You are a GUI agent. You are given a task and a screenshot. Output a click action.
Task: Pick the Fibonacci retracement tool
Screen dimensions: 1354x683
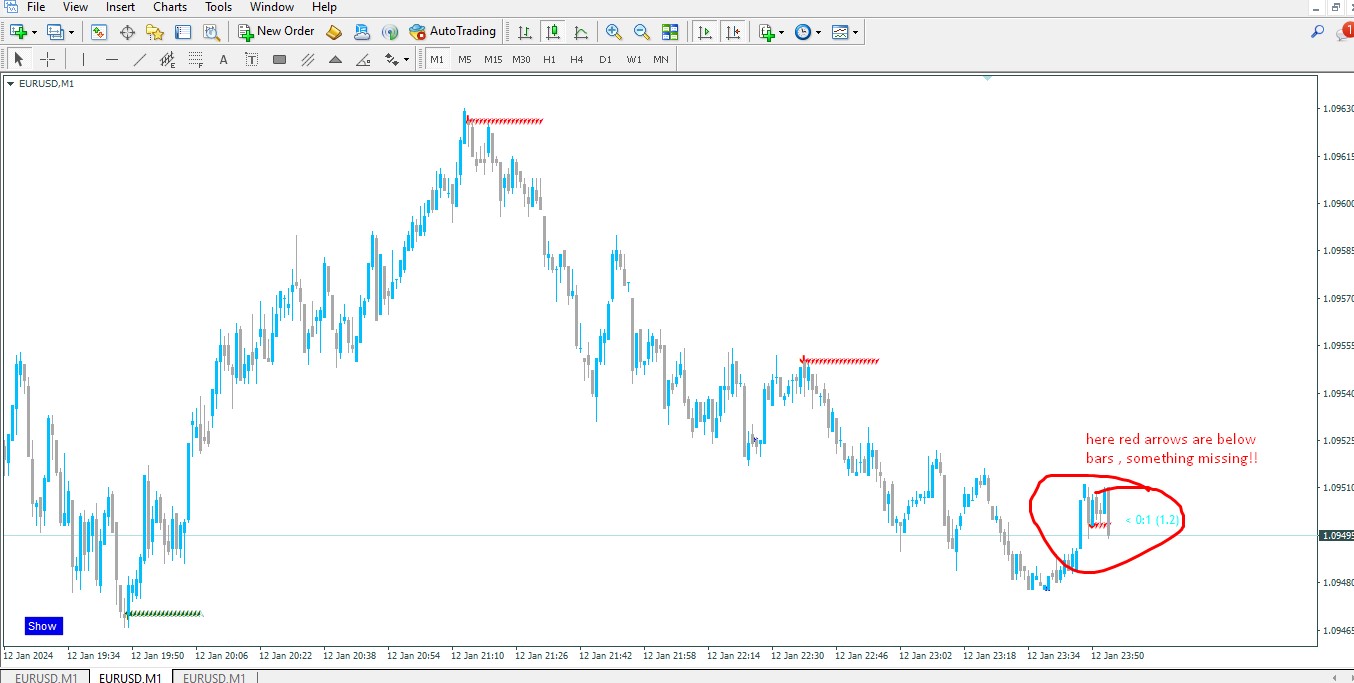(196, 60)
